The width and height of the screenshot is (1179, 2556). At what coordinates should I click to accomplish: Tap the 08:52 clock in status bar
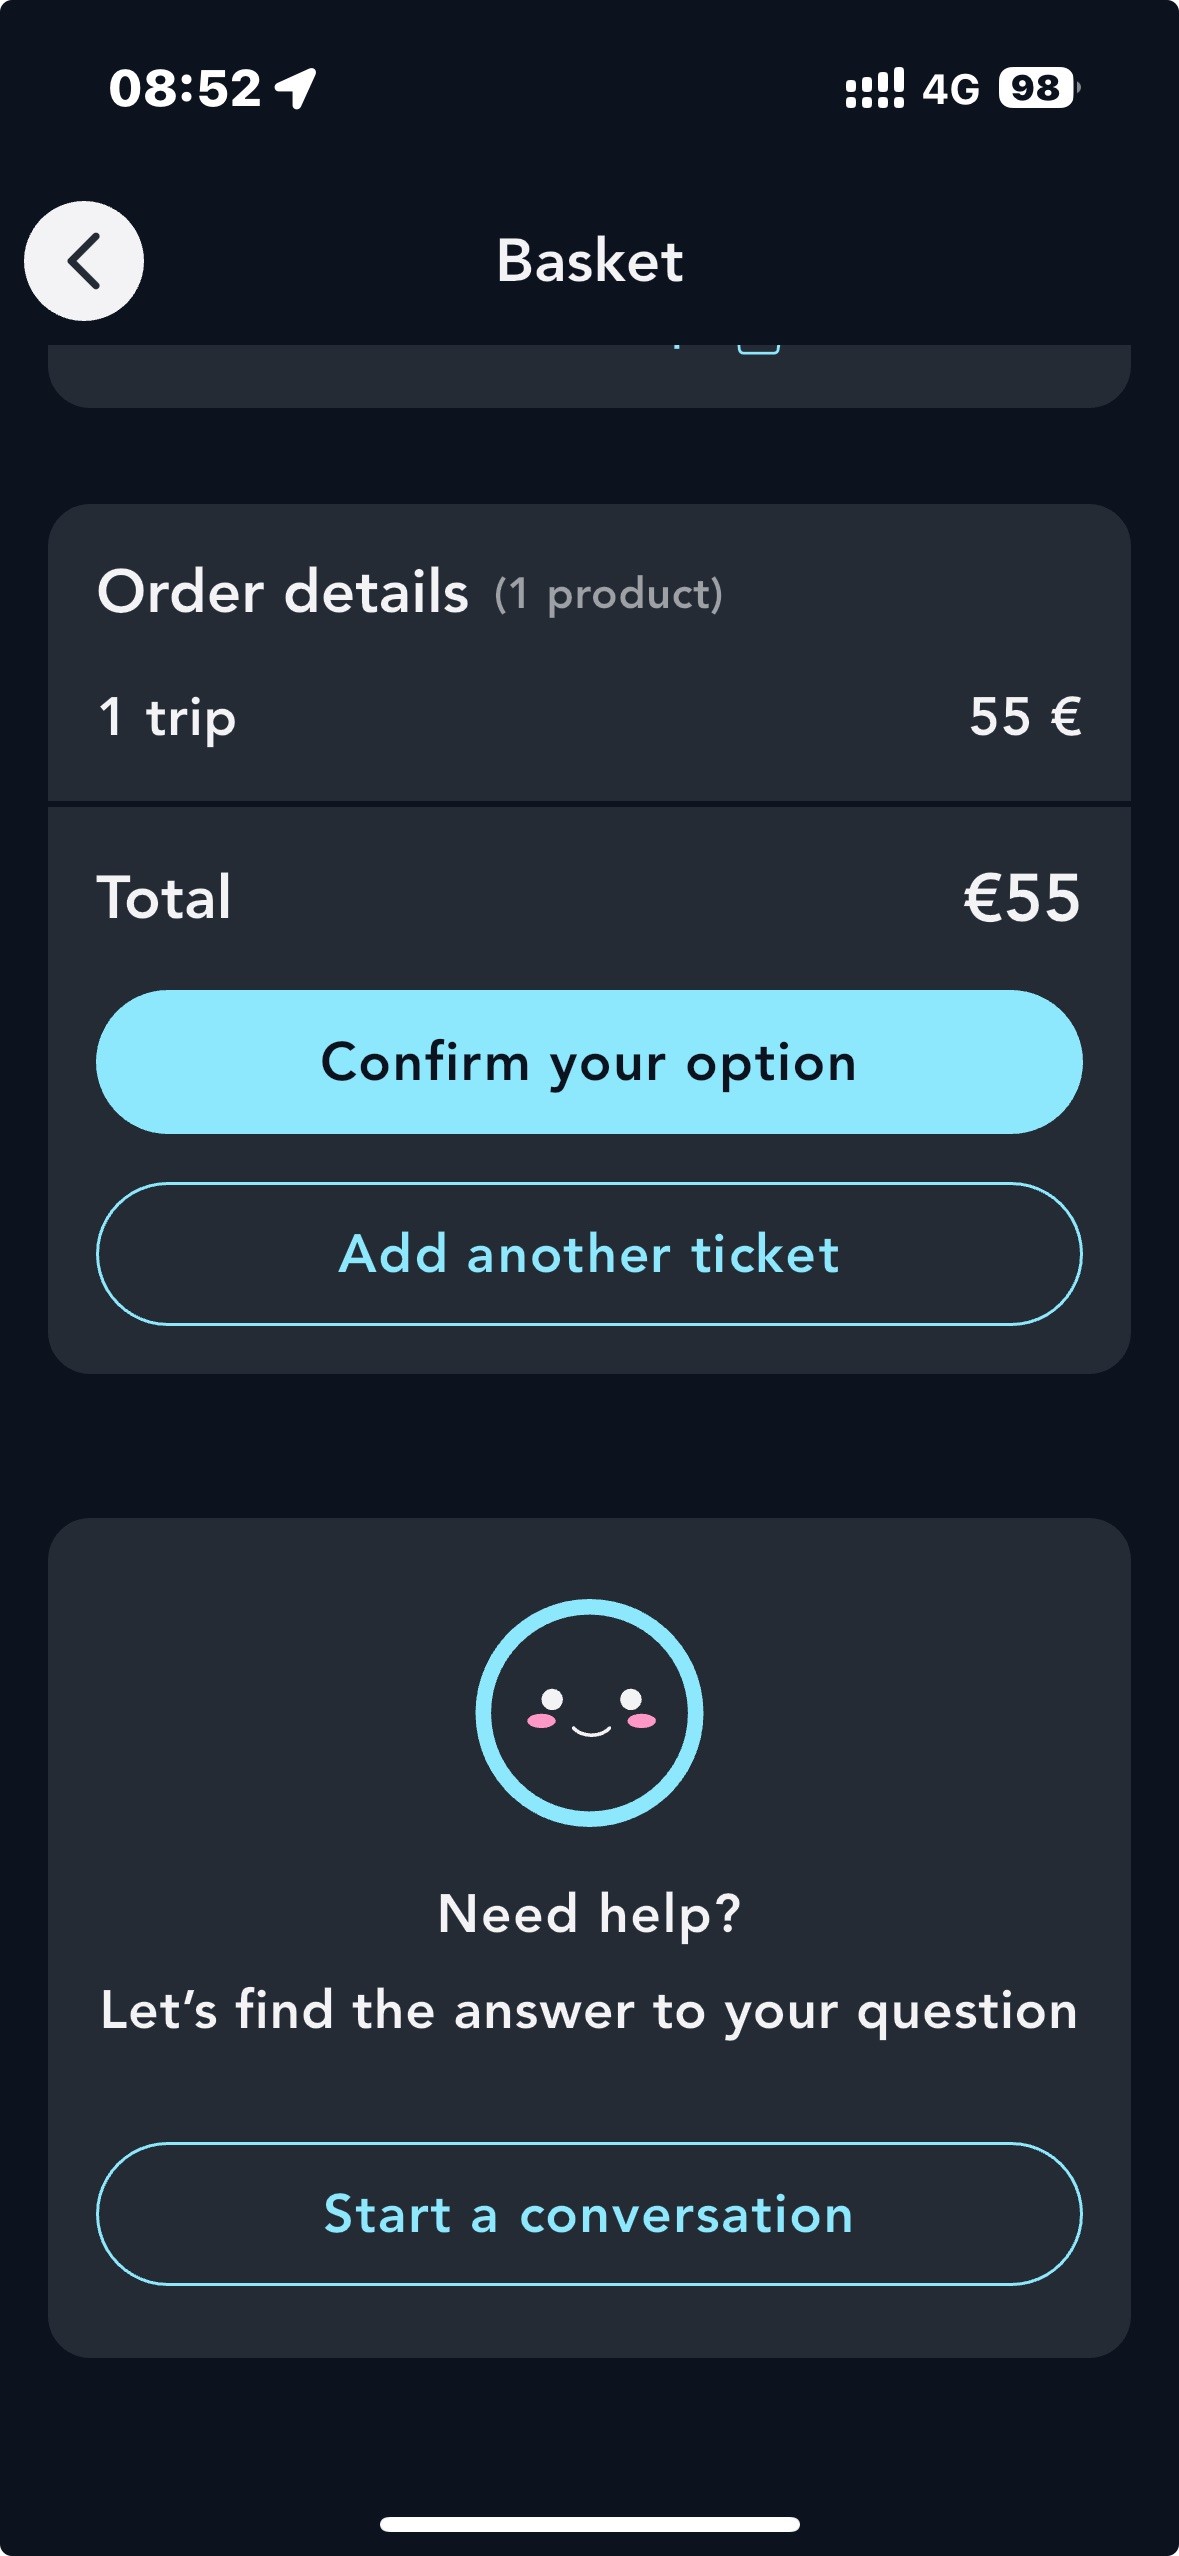185,88
